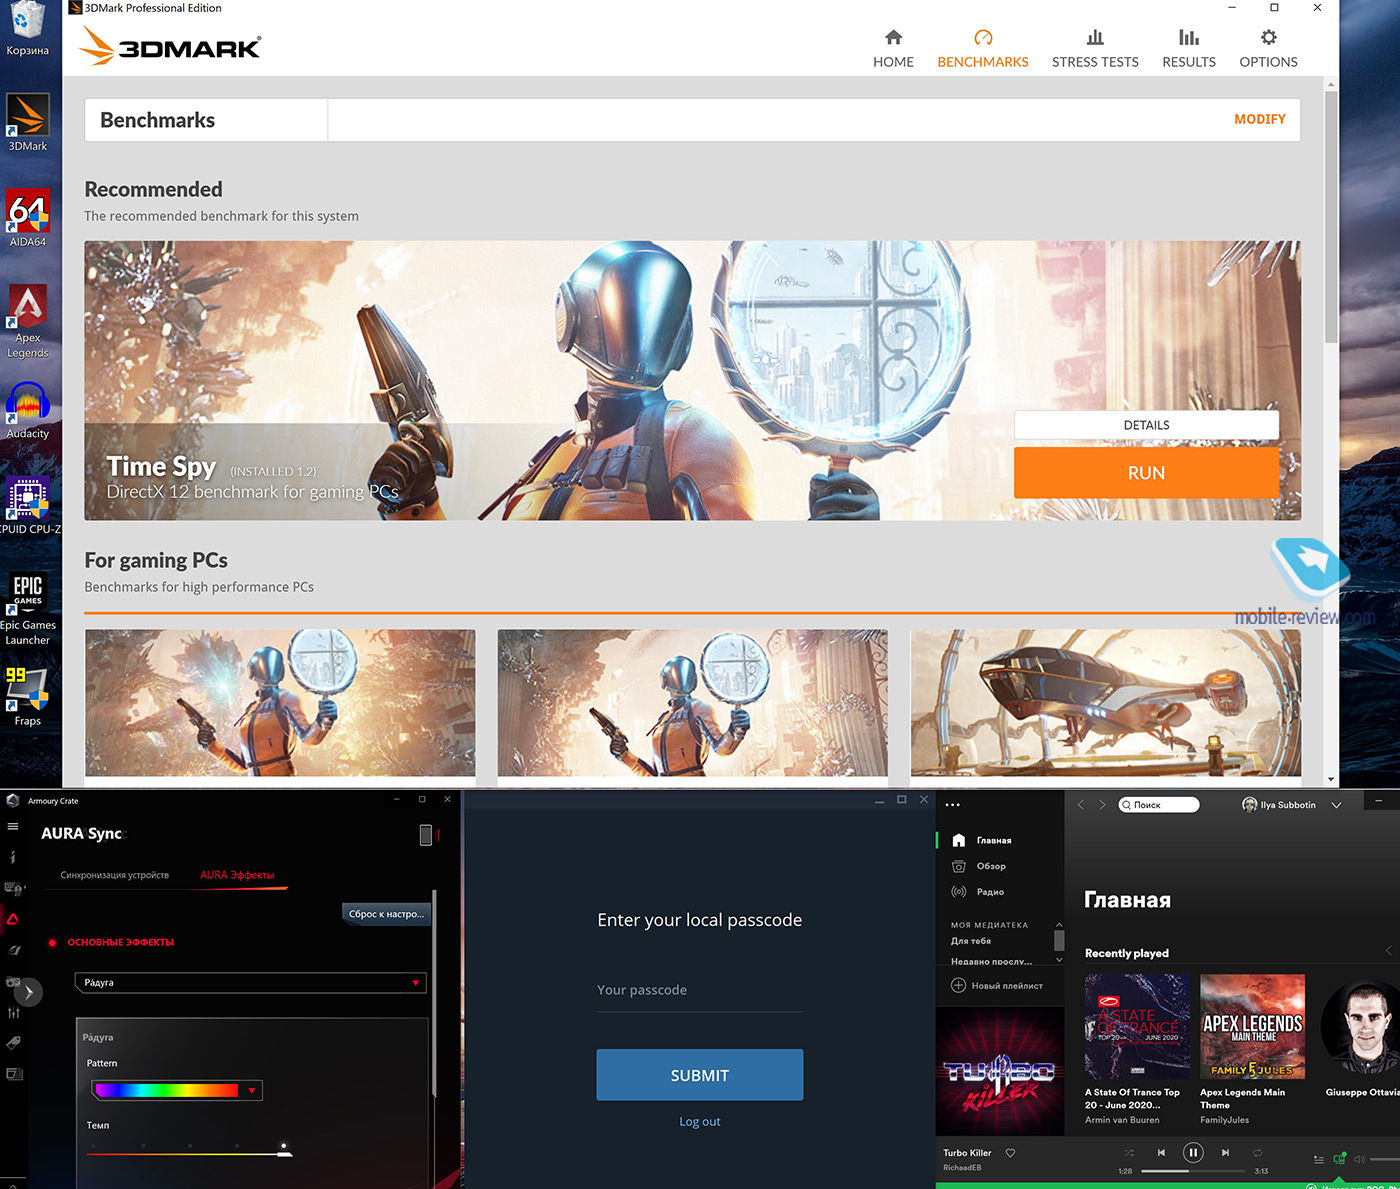Switch to Синхронизация устройств tab

coord(114,875)
